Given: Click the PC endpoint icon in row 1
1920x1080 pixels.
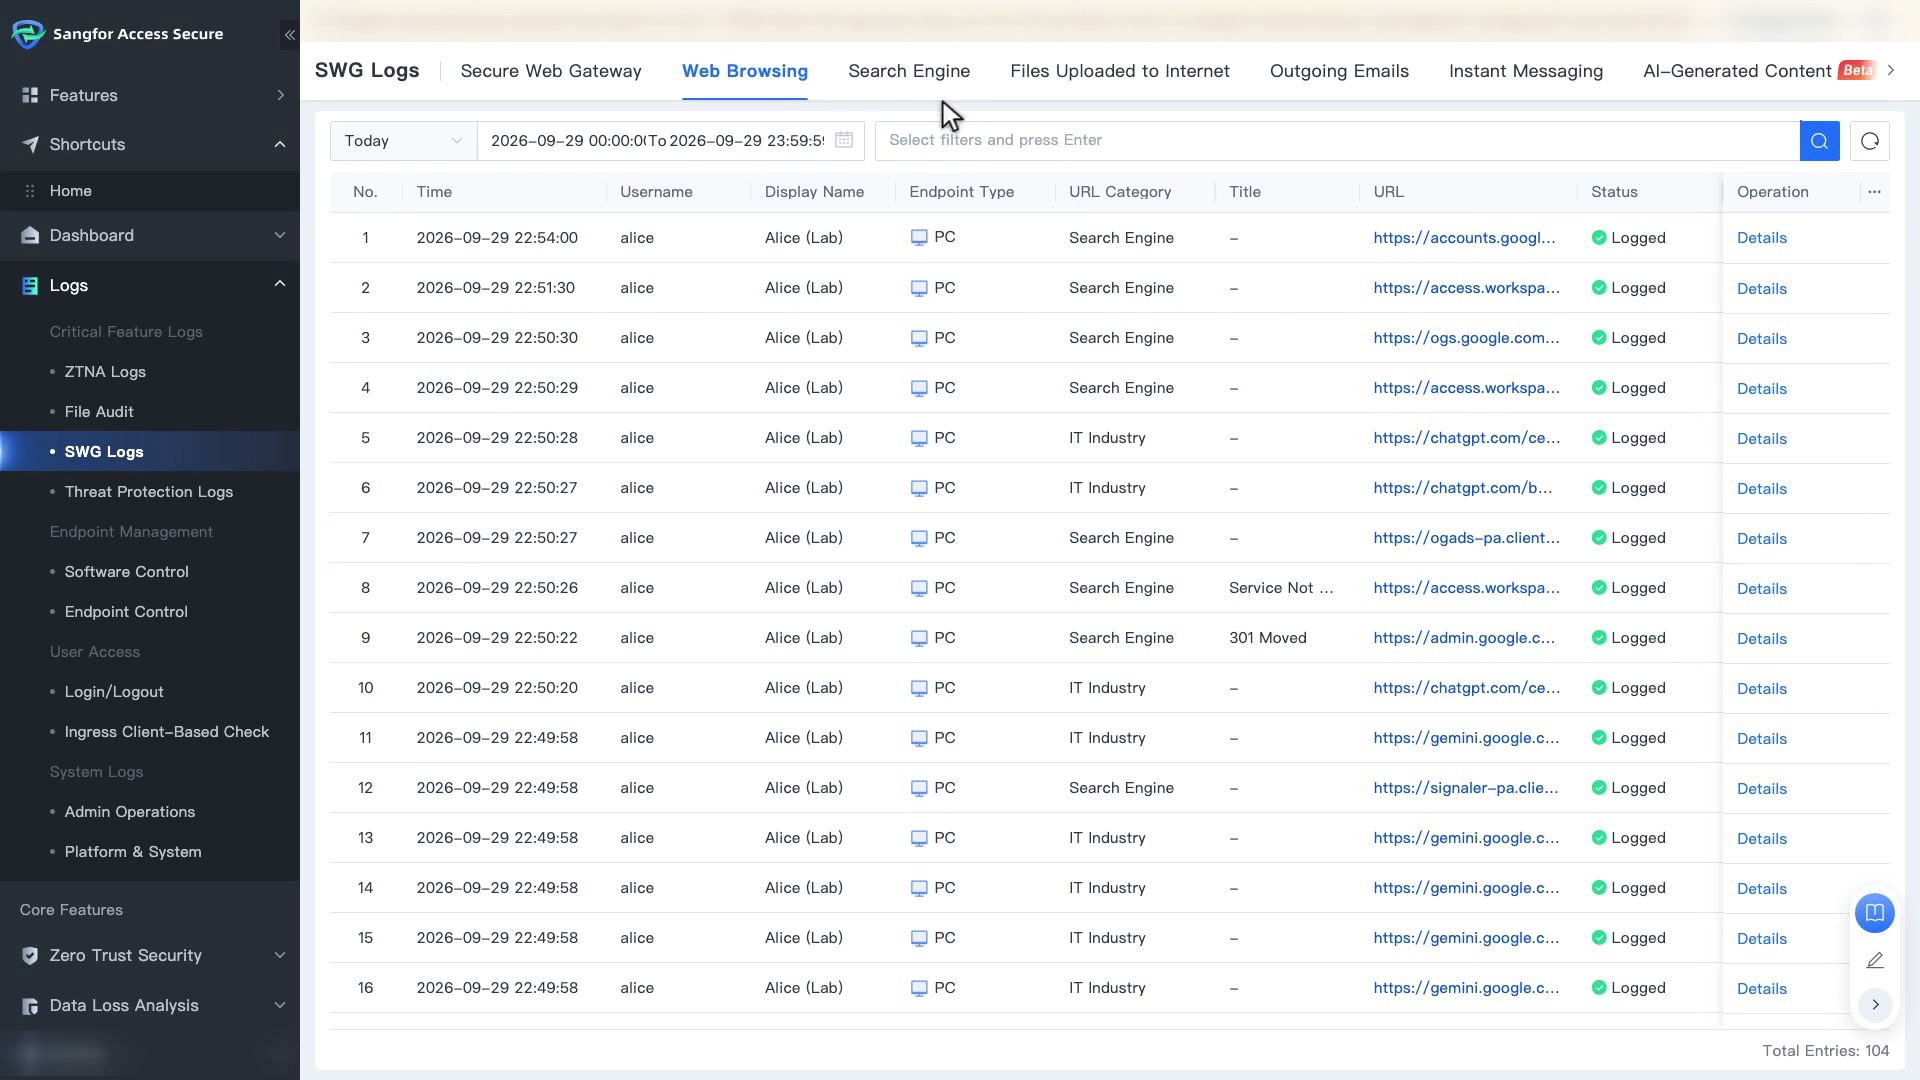Looking at the screenshot, I should [919, 238].
